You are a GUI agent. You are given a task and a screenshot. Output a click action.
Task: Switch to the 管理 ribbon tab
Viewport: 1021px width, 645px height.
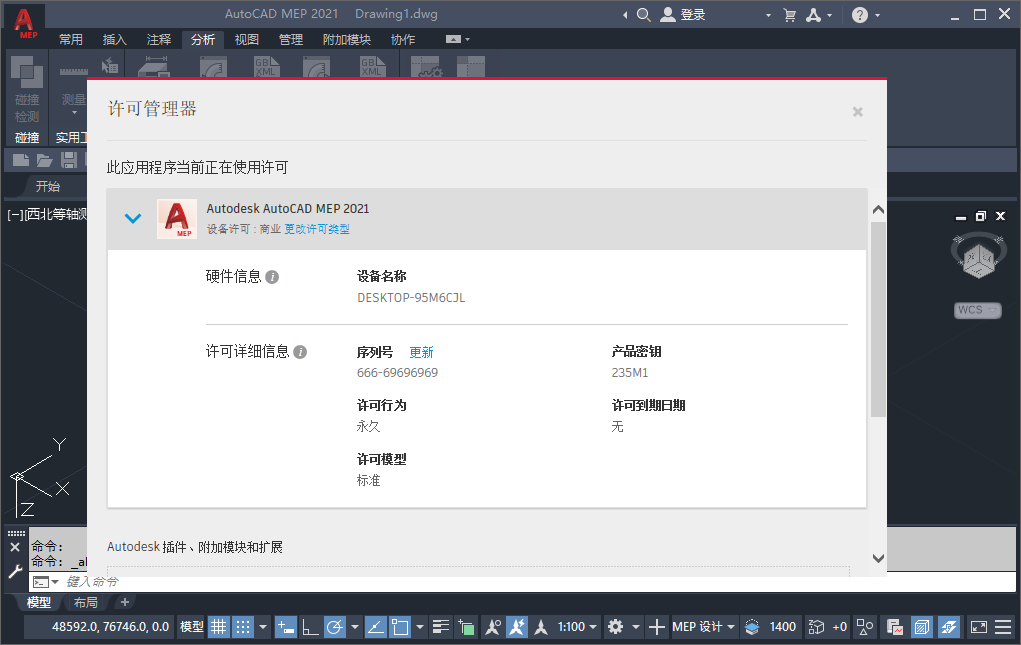click(x=290, y=40)
